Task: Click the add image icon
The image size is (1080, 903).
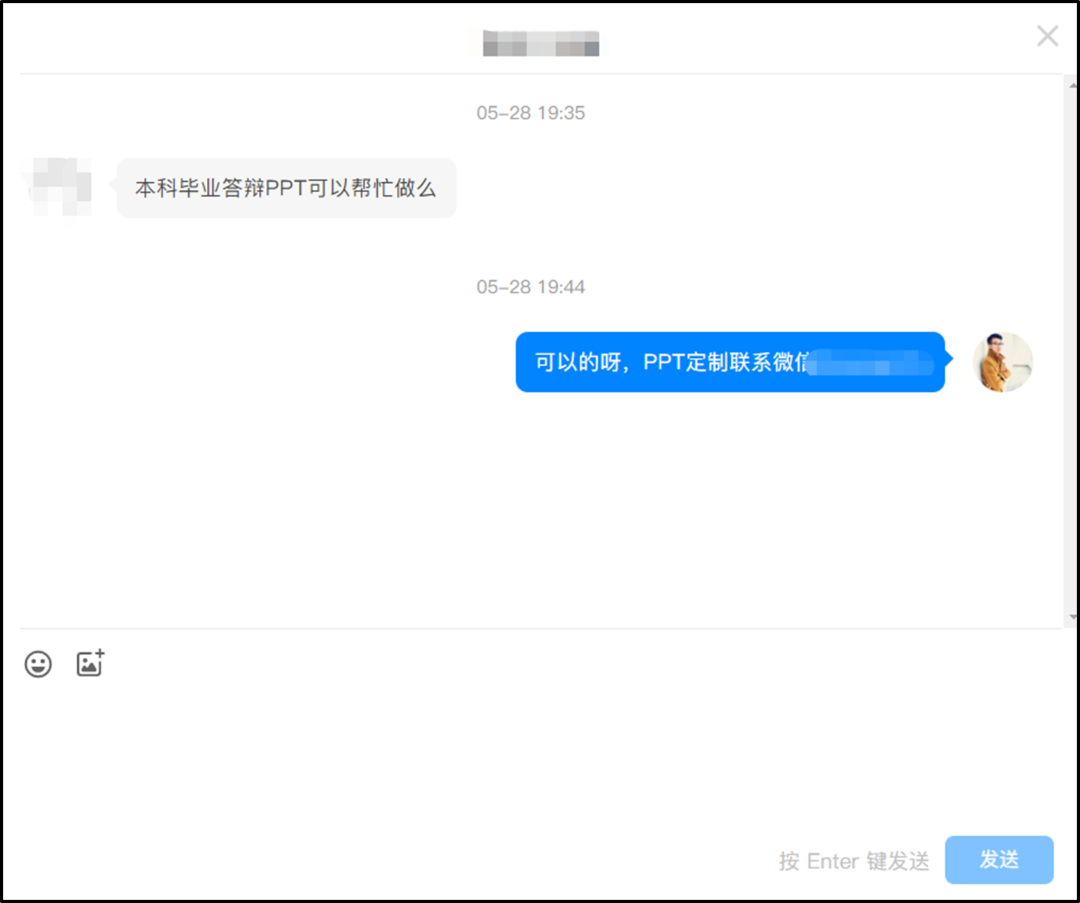Action: point(90,663)
